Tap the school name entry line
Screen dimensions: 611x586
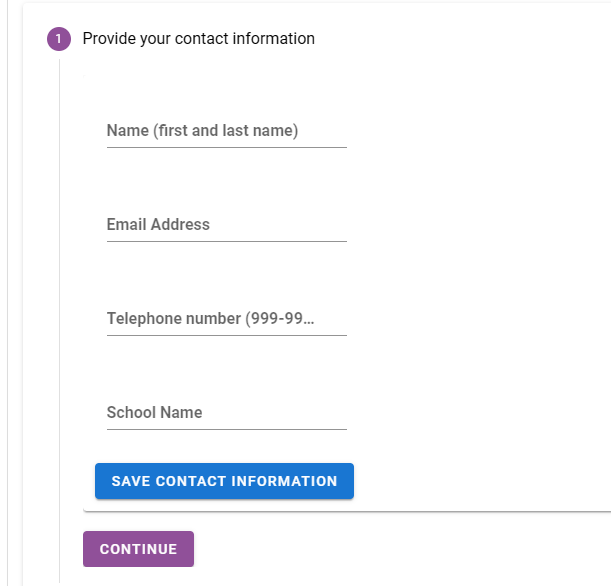[226, 413]
